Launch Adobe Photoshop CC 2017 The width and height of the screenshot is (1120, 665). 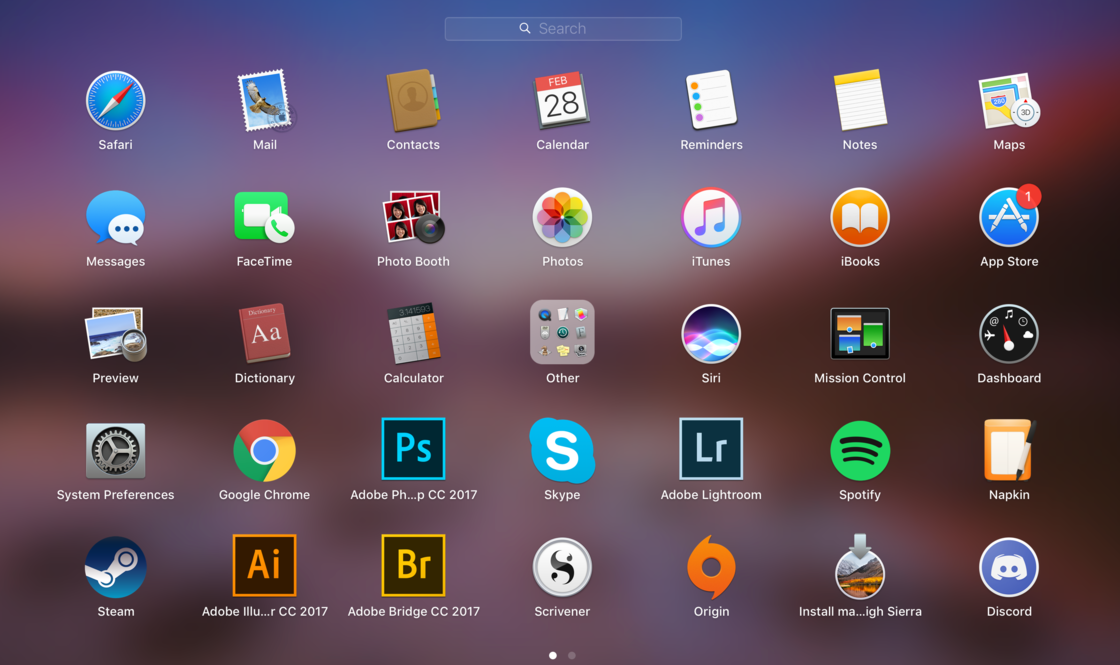coord(413,450)
